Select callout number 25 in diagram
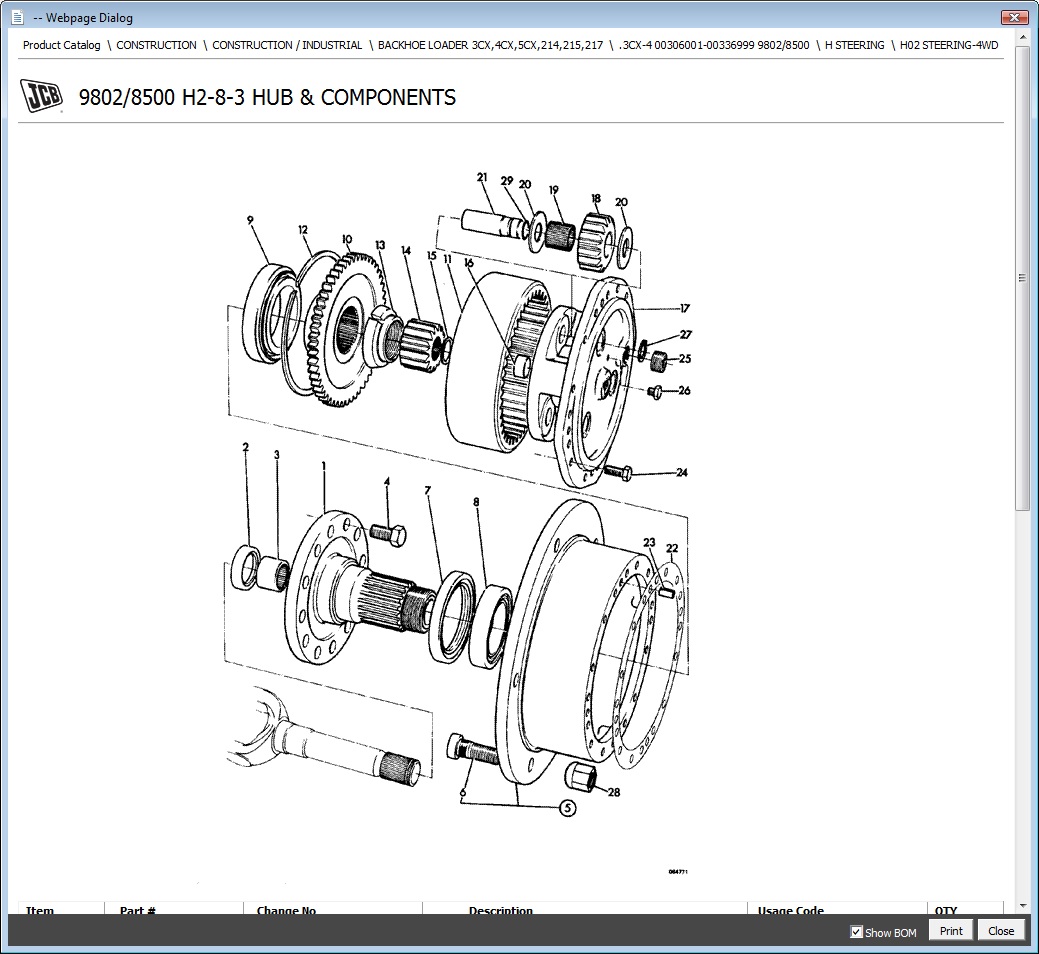This screenshot has height=954, width=1039. pos(684,358)
